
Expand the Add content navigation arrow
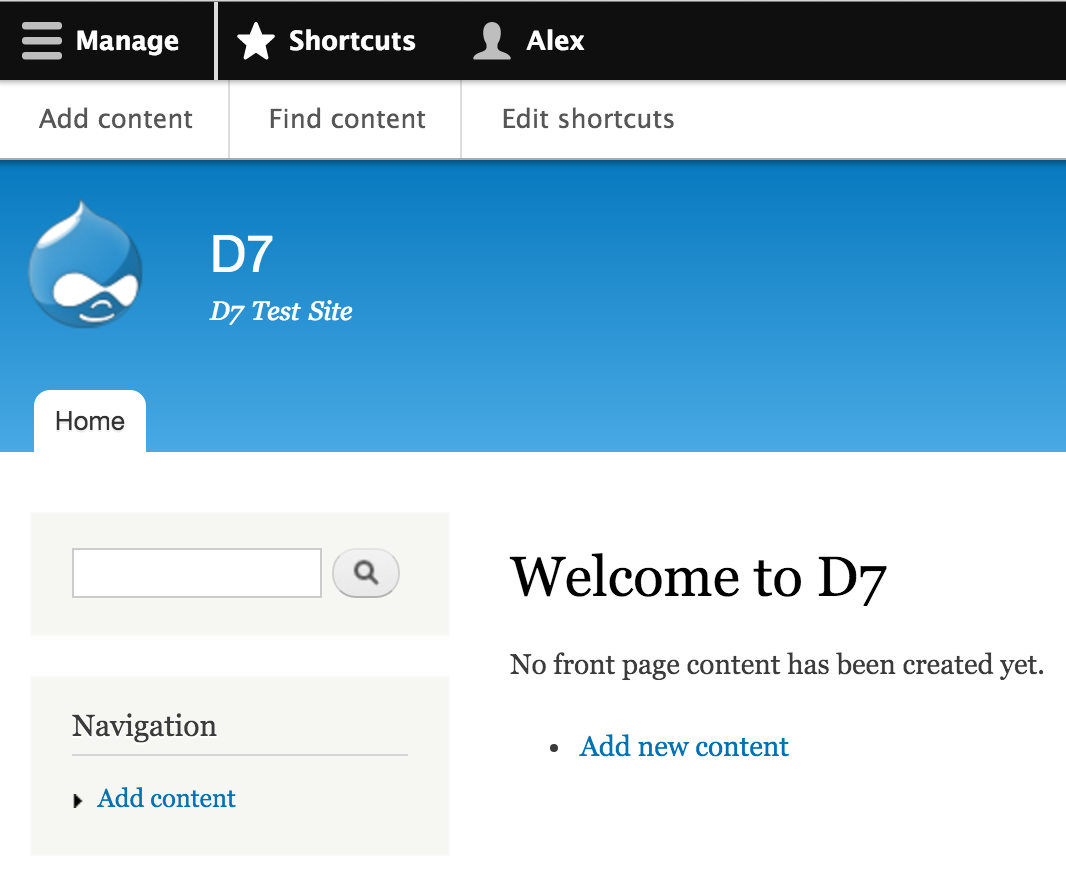pyautogui.click(x=78, y=801)
